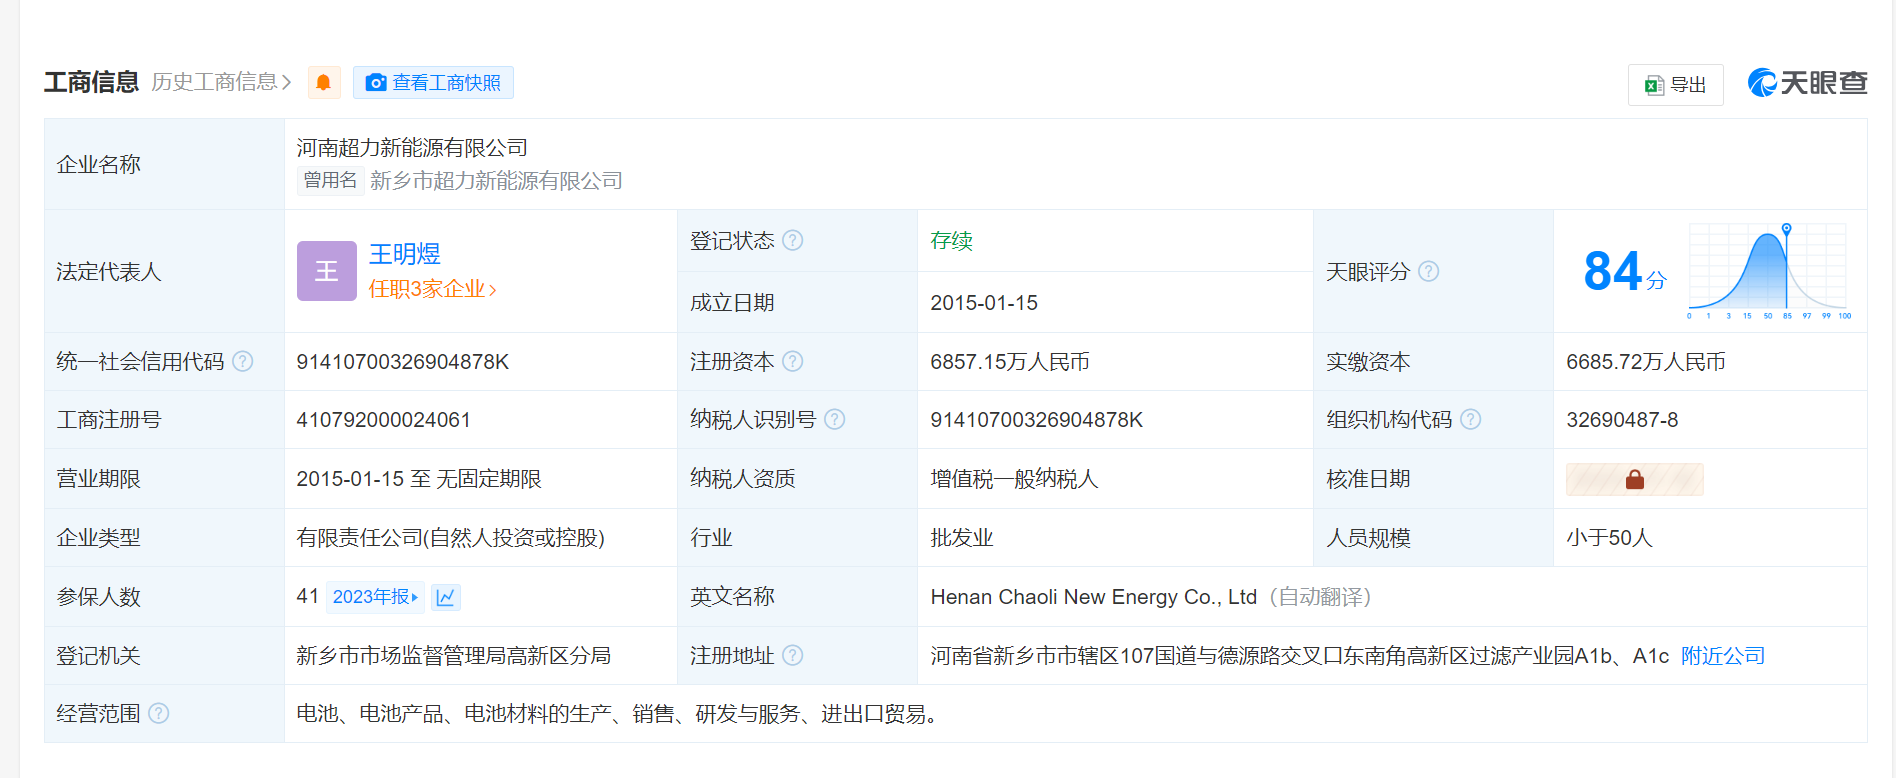Screen dimensions: 1896x778
Task: Click help icon beside 登记状态
Action: click(793, 241)
